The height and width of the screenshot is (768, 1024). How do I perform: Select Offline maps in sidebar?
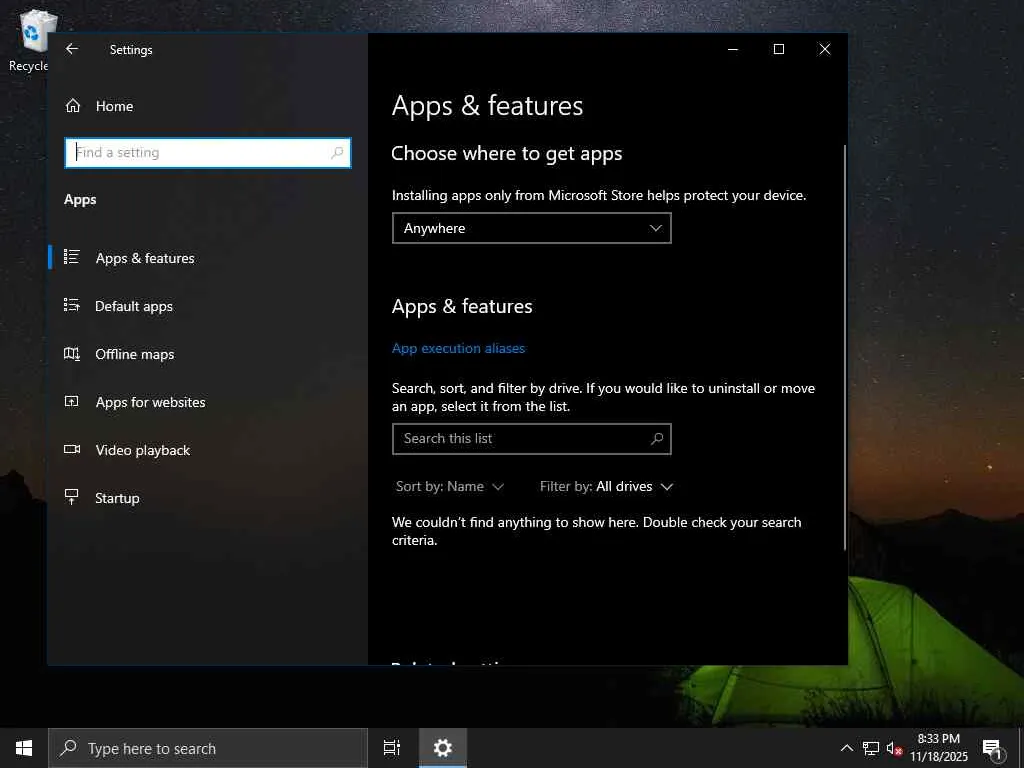point(208,354)
